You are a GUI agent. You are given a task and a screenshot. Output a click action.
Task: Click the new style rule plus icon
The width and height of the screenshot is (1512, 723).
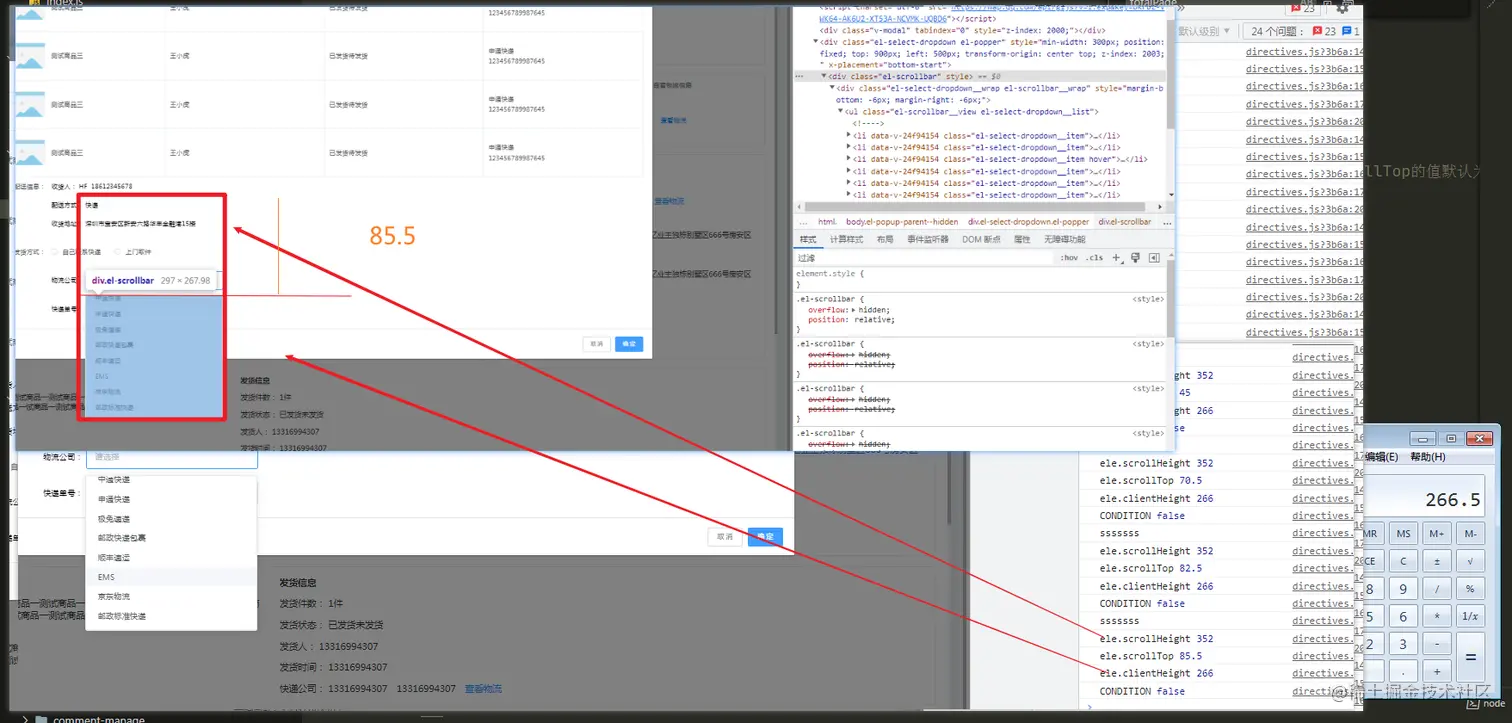click(1117, 258)
